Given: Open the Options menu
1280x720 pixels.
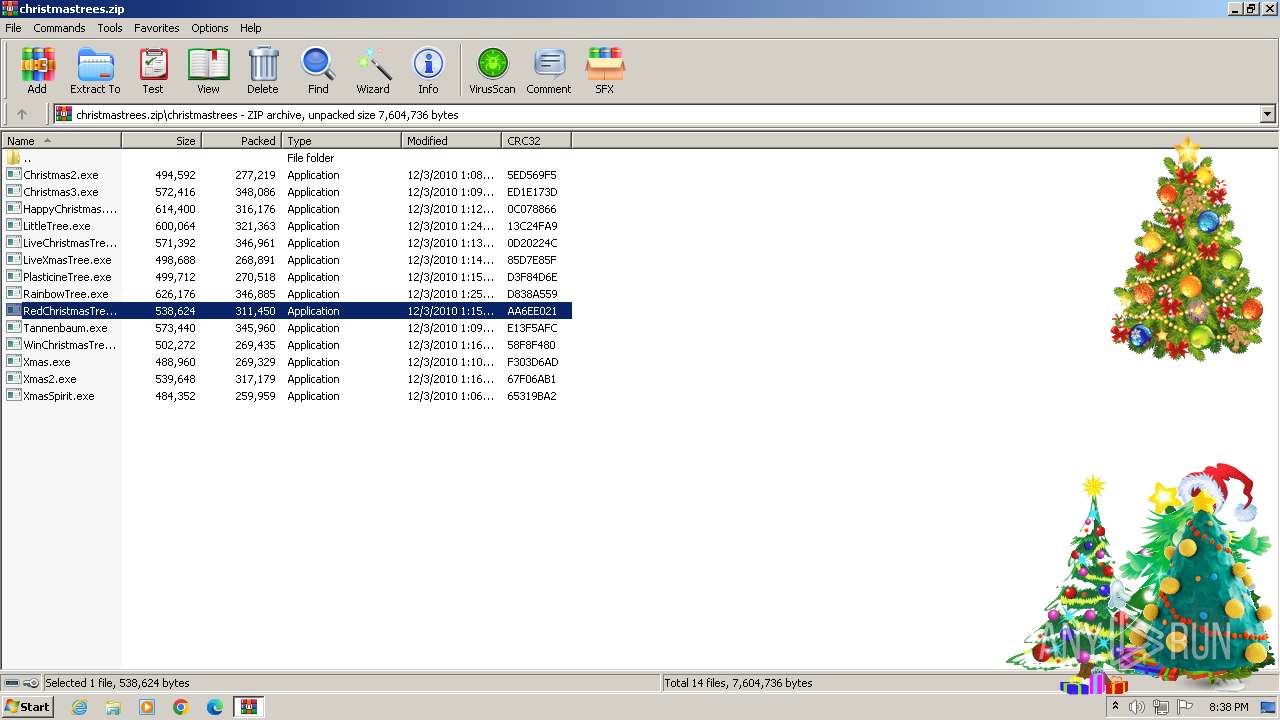Looking at the screenshot, I should tap(210, 28).
